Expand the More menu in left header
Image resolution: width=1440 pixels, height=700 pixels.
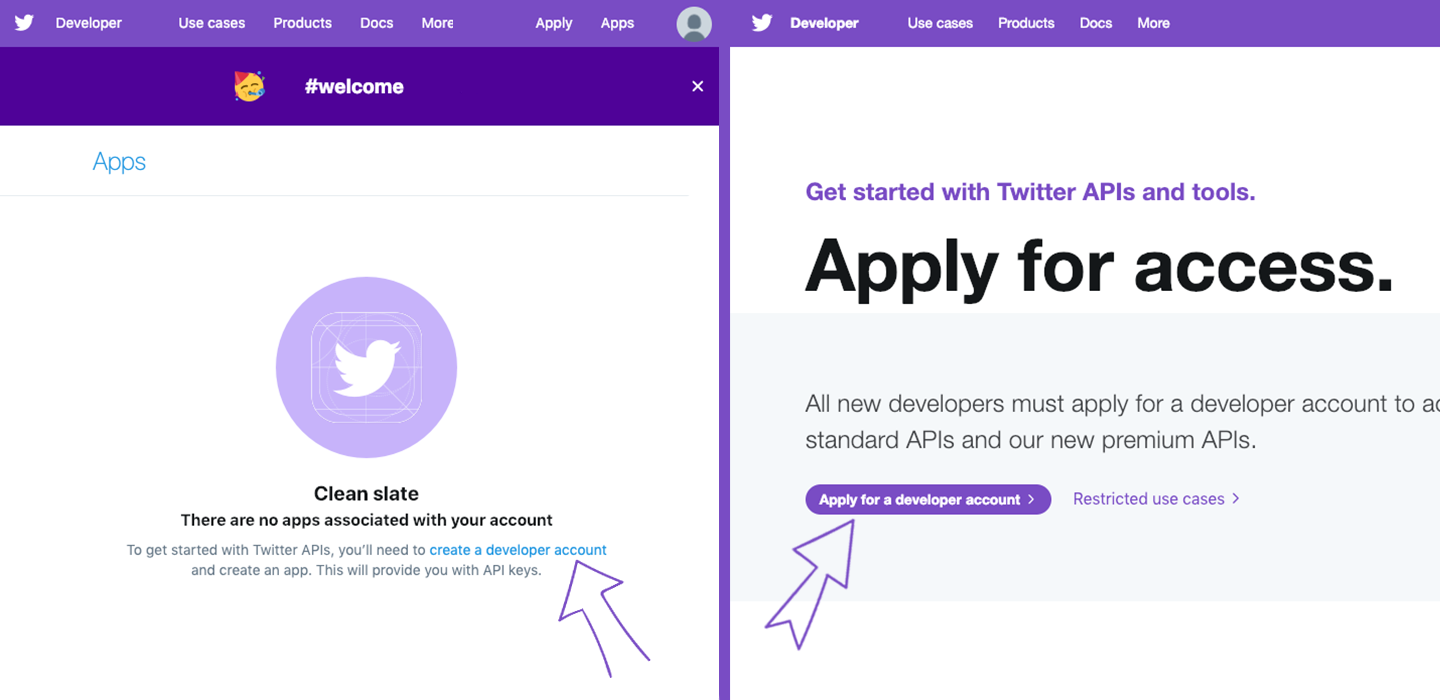click(437, 23)
